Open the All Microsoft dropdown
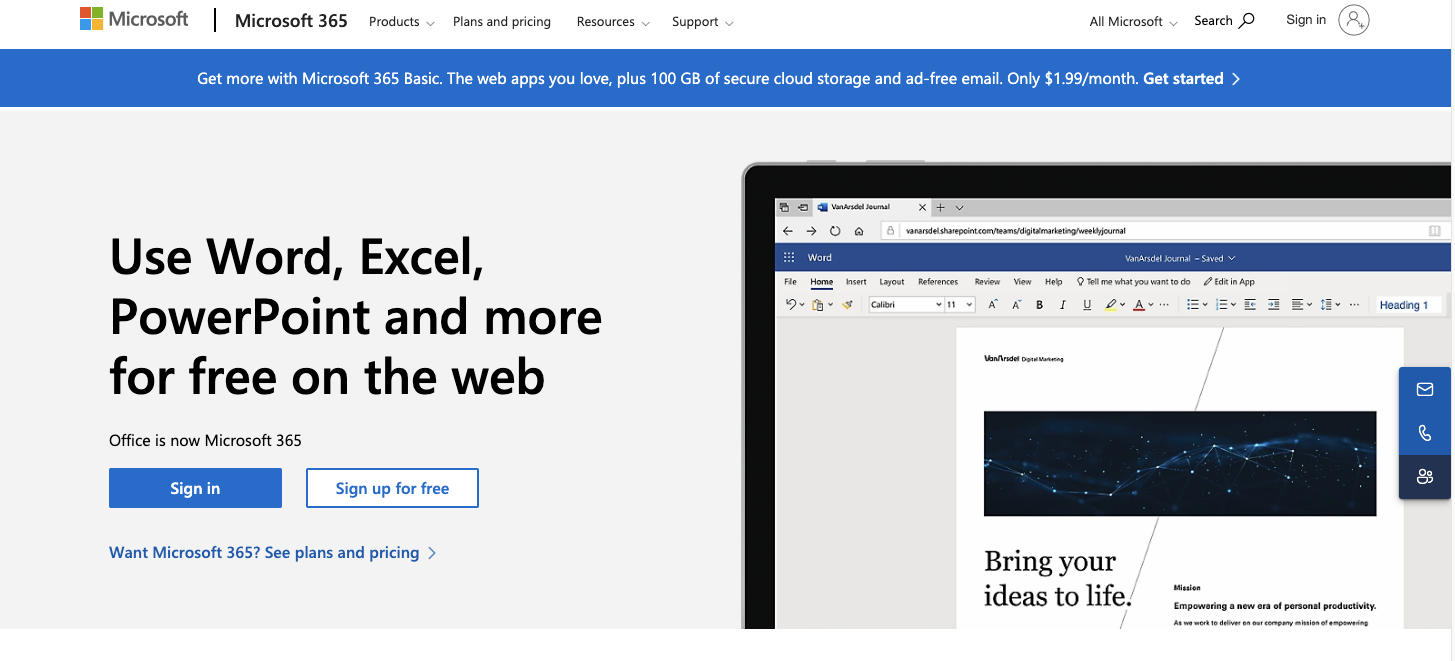 pyautogui.click(x=1133, y=21)
